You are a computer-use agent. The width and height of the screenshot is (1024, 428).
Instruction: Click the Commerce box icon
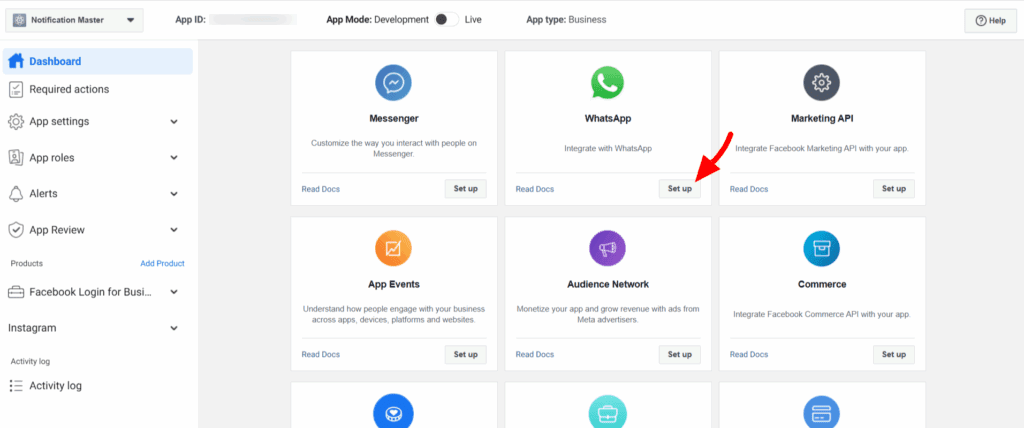[822, 248]
